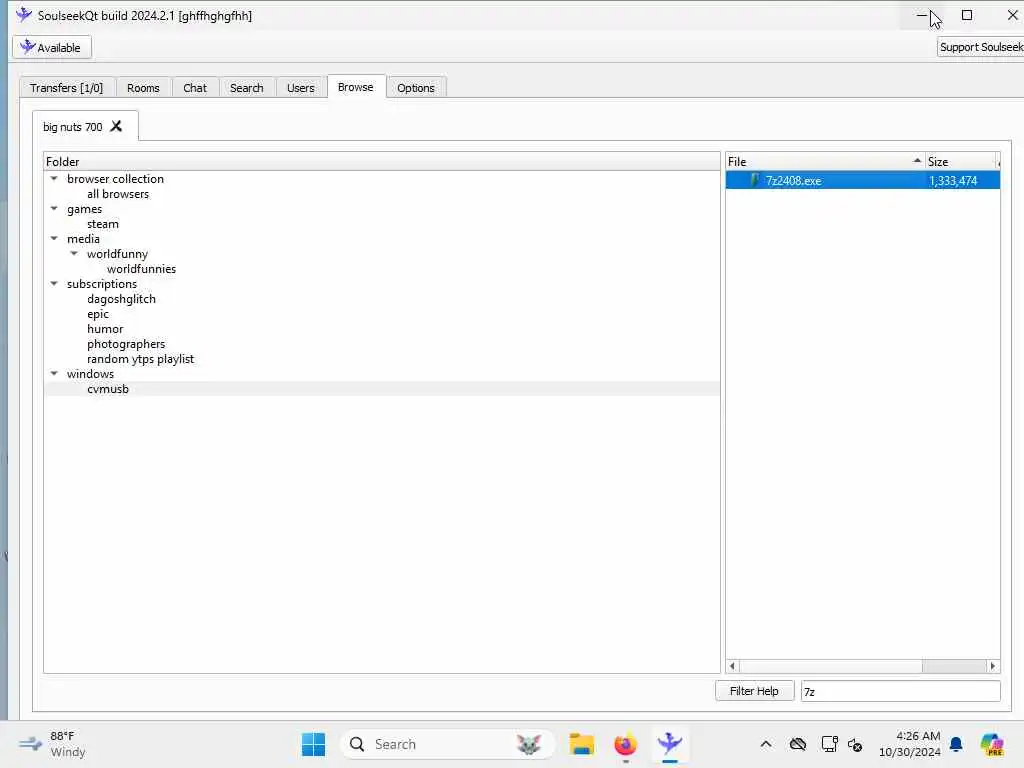Click the filter input containing '7z'
Viewport: 1024px width, 768px height.
pyautogui.click(x=900, y=691)
